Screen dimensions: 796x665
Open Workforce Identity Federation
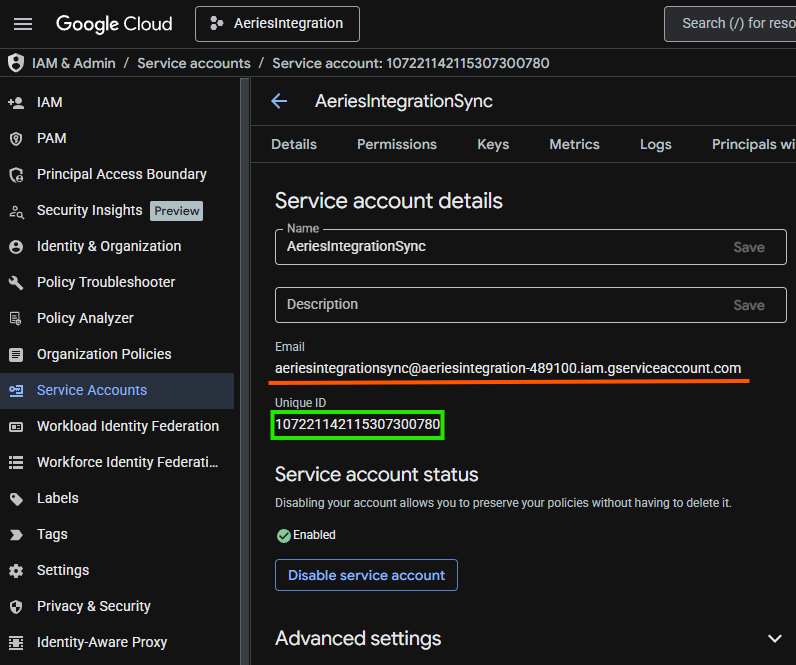[127, 463]
